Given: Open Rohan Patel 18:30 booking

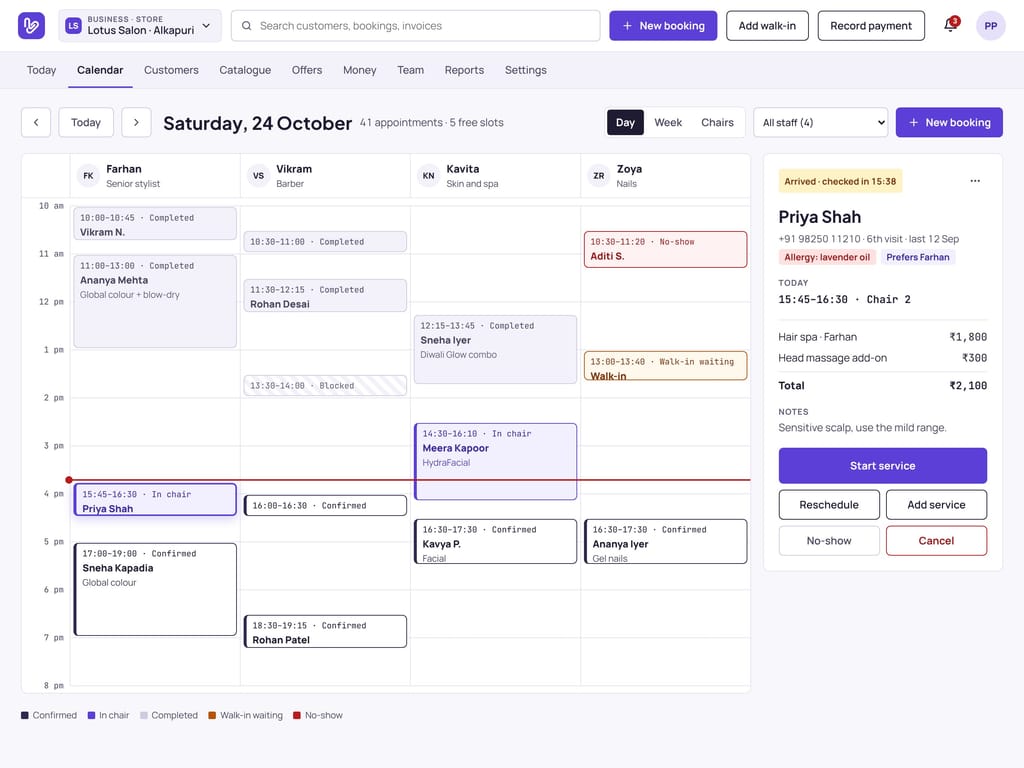Looking at the screenshot, I should click(x=325, y=632).
